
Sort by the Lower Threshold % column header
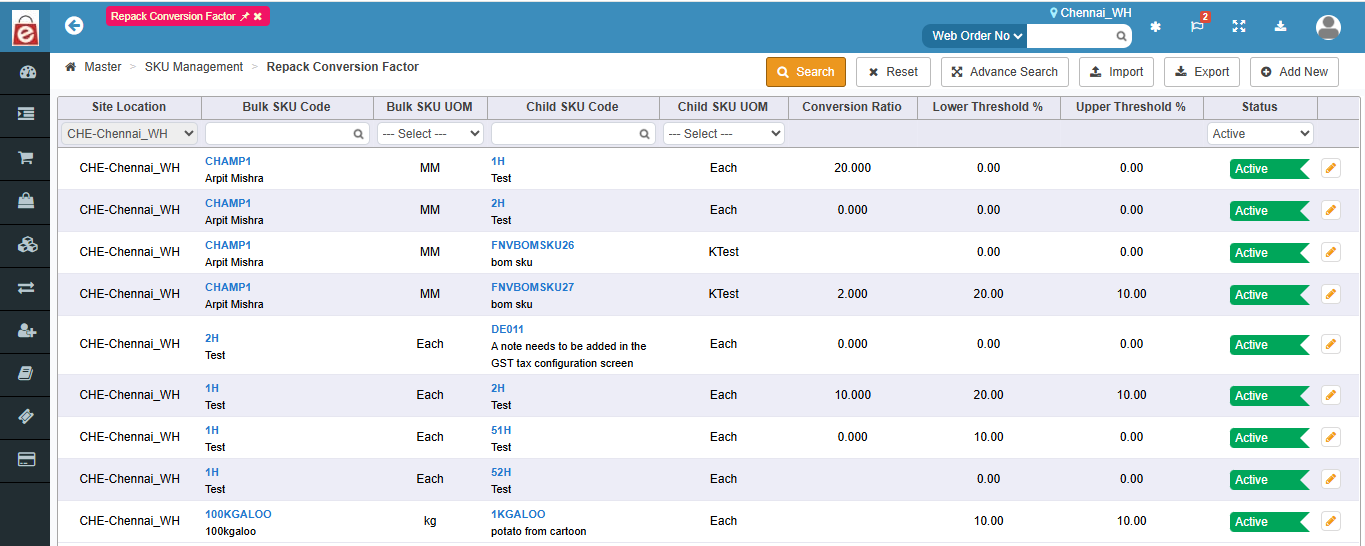988,107
